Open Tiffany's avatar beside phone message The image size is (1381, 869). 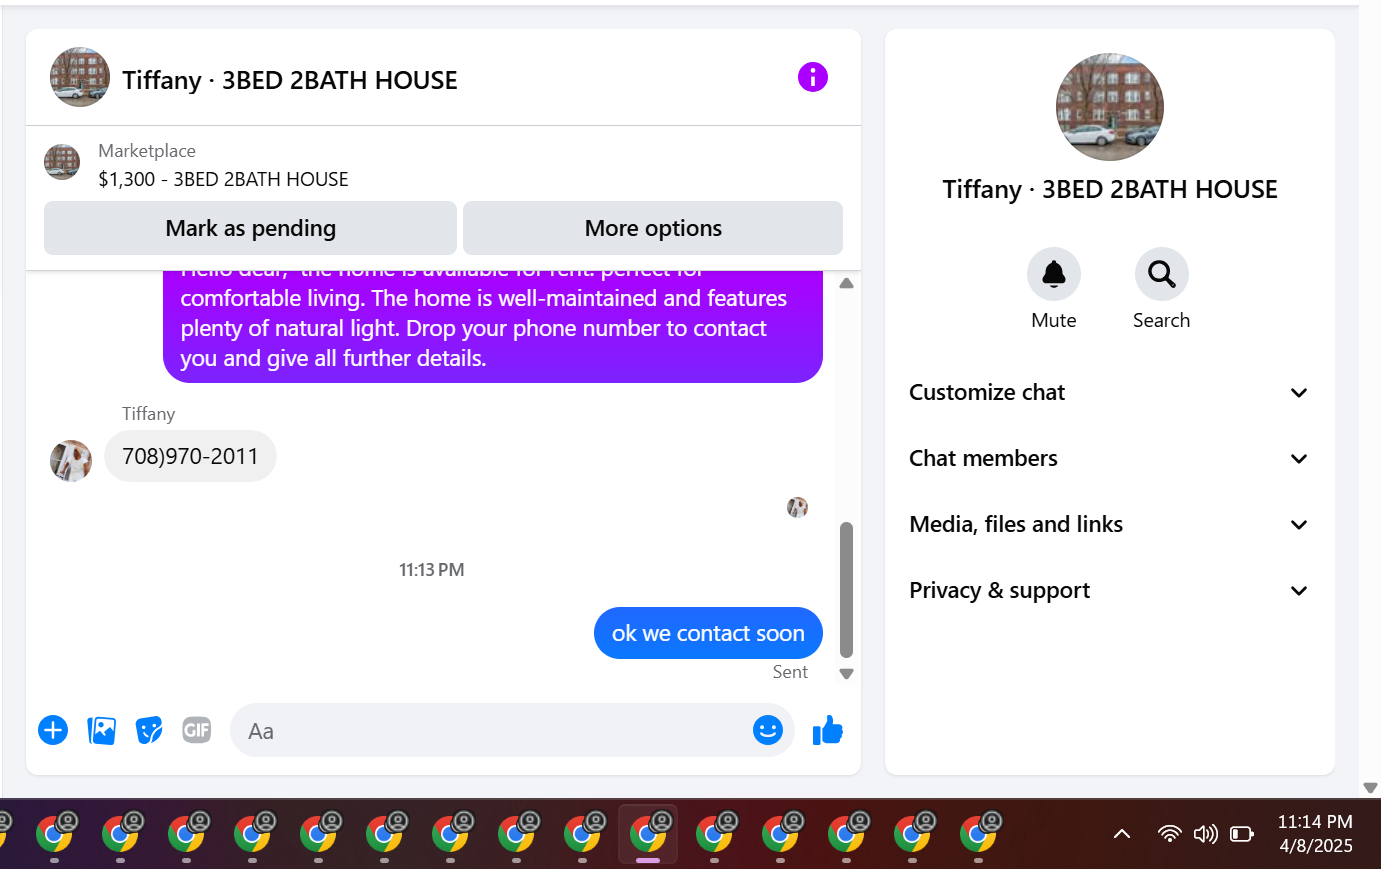(x=71, y=461)
